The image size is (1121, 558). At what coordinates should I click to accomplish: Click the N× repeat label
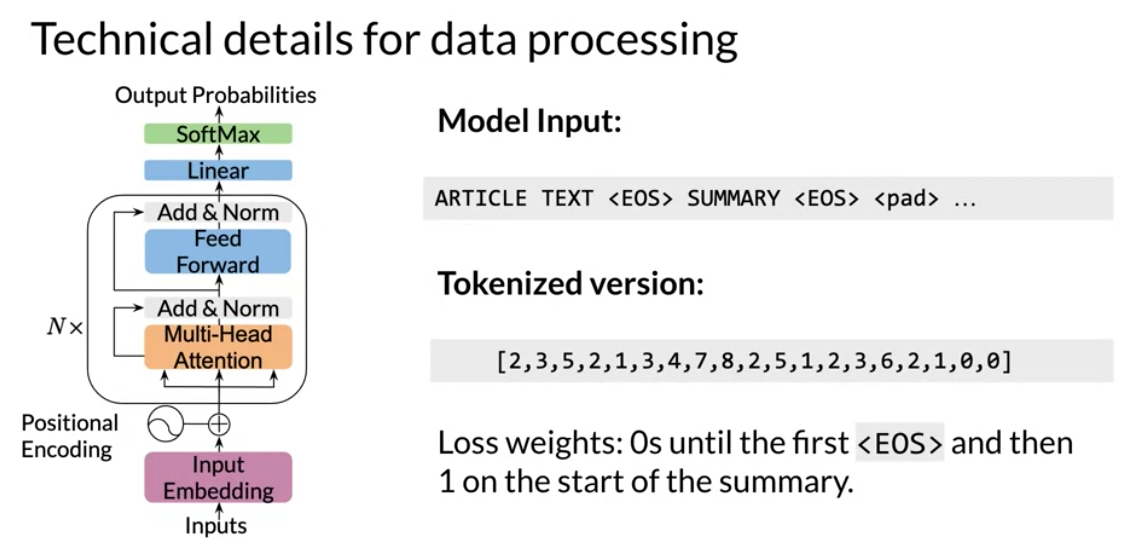point(65,329)
